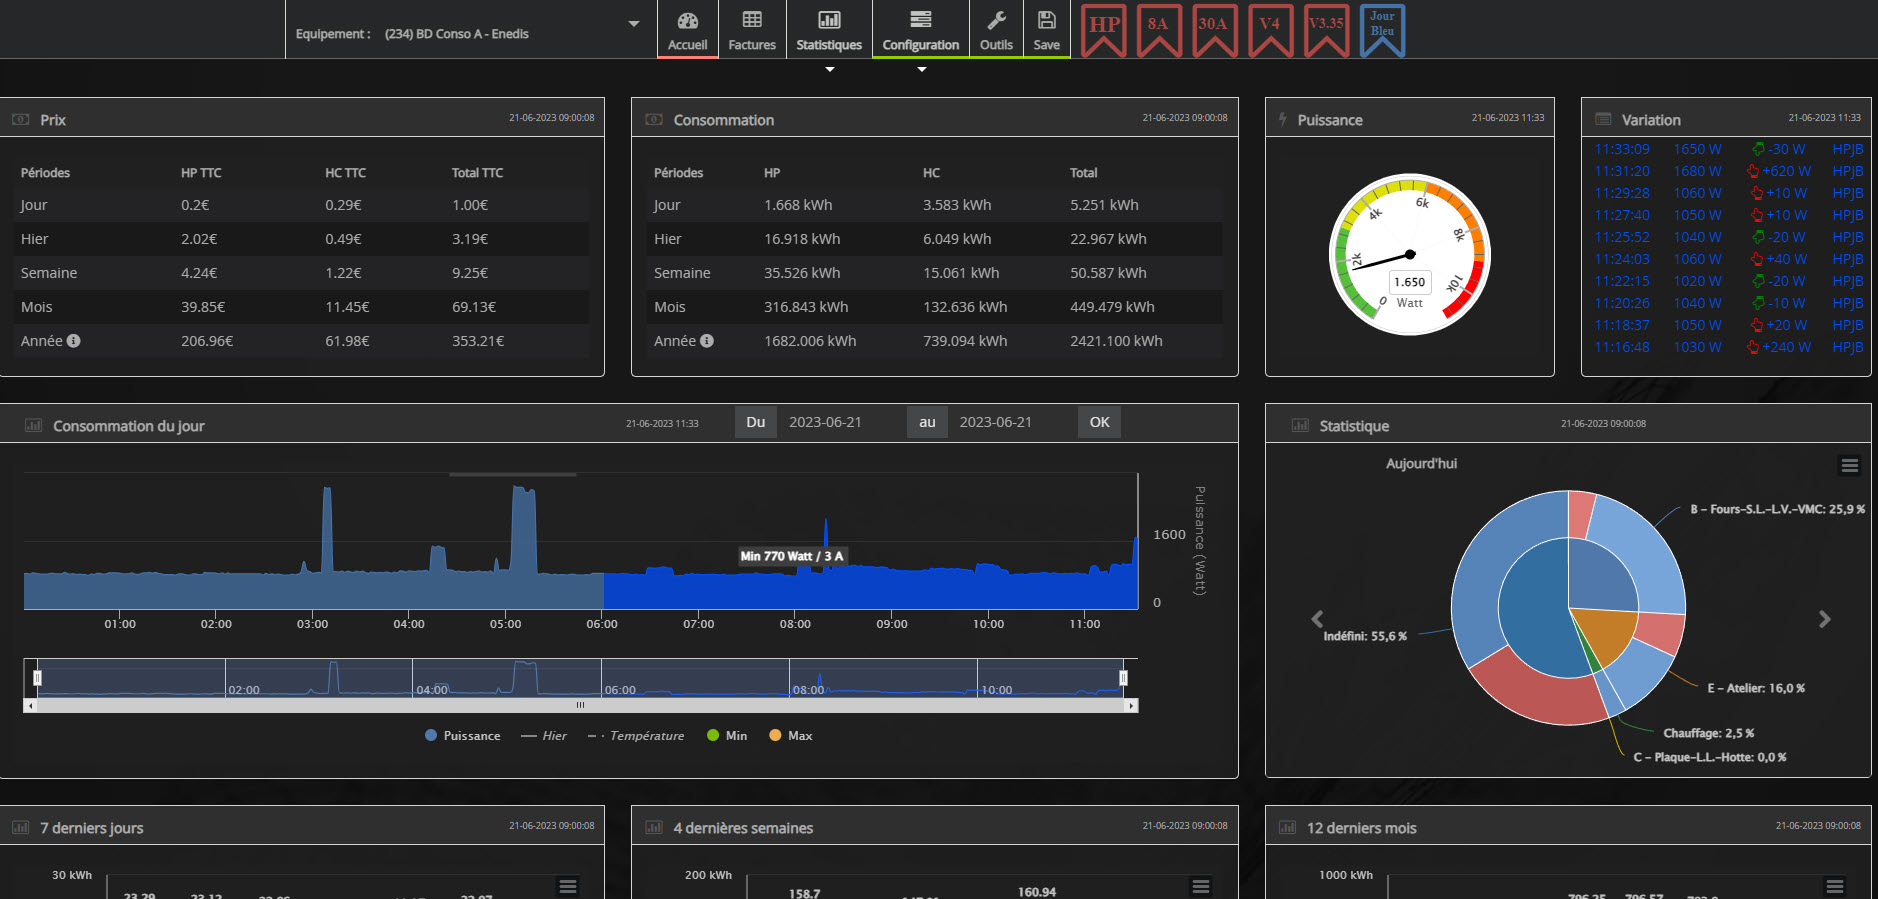Viewport: 1878px width, 899px height.
Task: Open the Outils wrench menu
Action: tap(996, 30)
